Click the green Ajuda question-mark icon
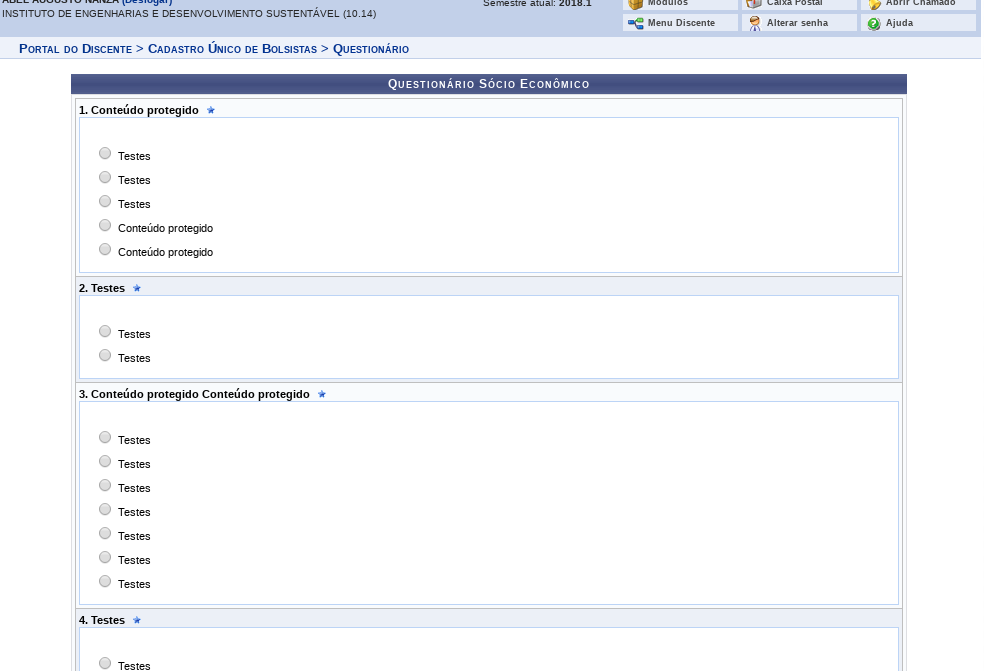 (874, 23)
